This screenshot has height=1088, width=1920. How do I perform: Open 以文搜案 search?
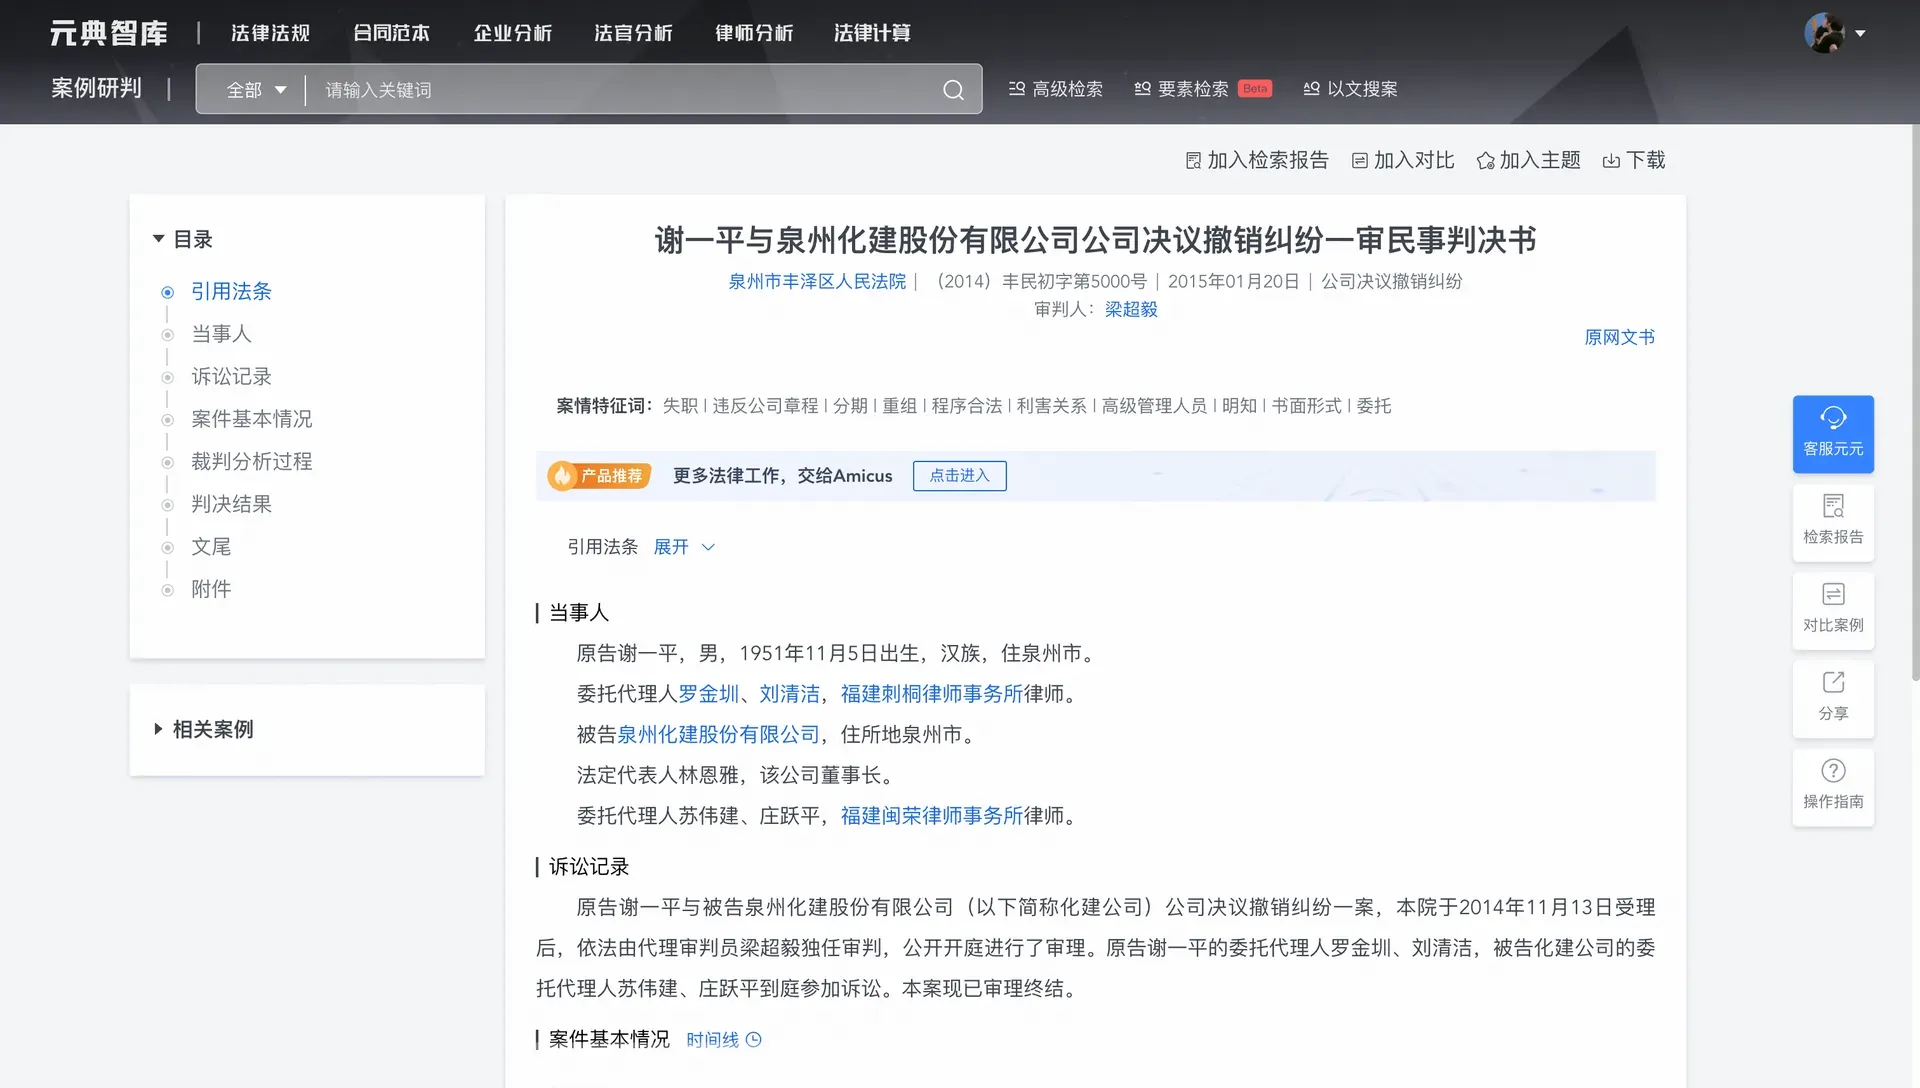(x=1351, y=89)
